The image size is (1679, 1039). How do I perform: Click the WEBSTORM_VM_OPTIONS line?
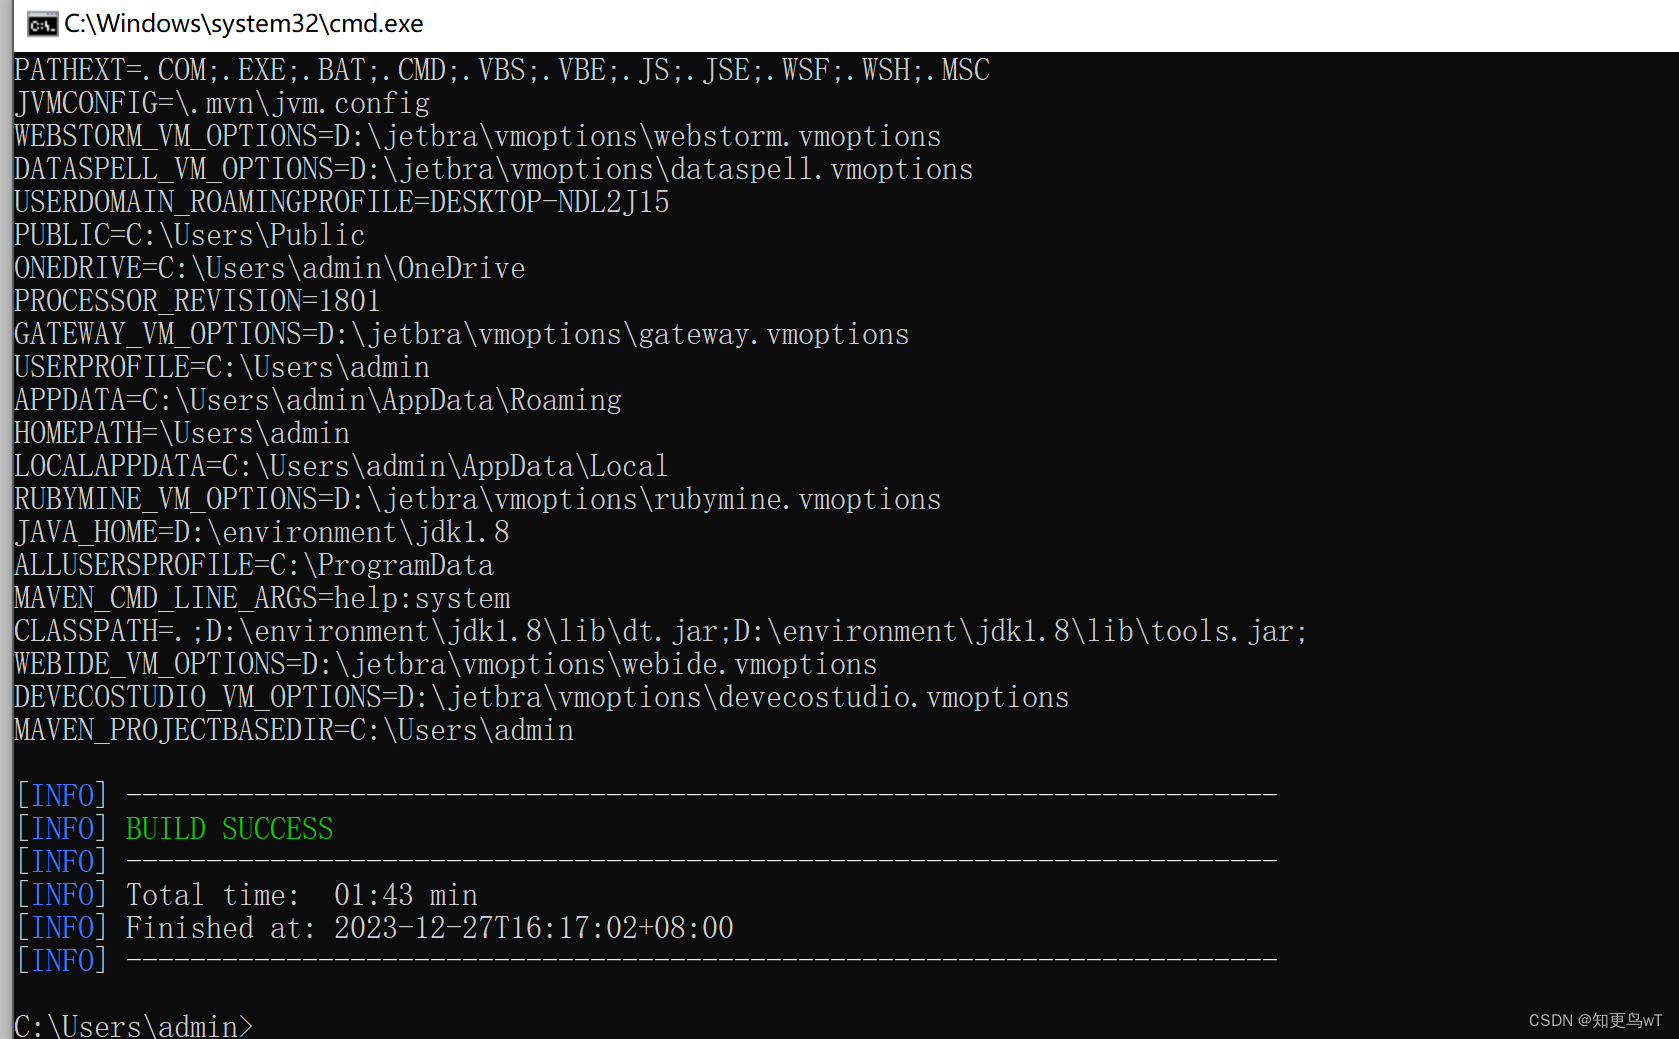477,136
